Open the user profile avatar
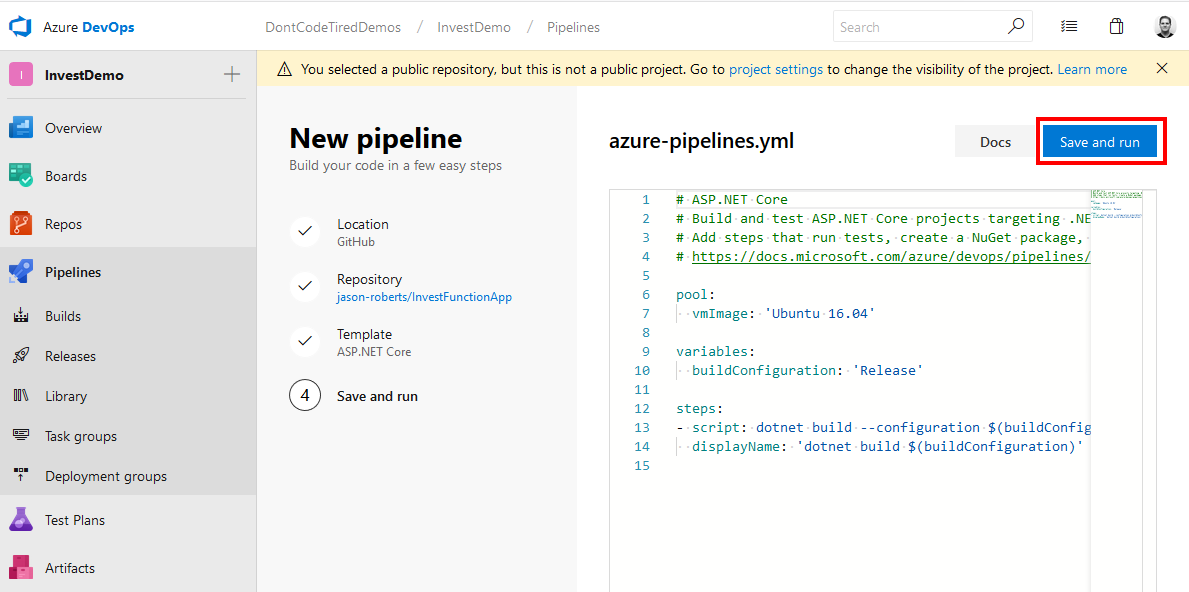This screenshot has height=592, width=1189. tap(1164, 25)
